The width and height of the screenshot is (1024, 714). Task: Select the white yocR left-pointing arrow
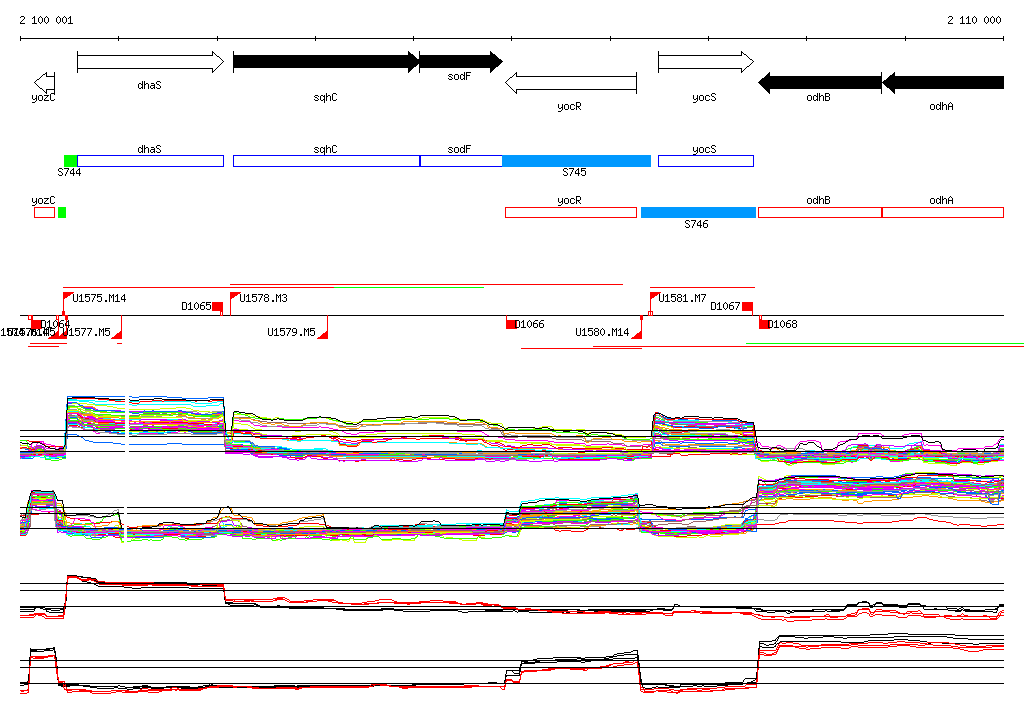tap(571, 83)
